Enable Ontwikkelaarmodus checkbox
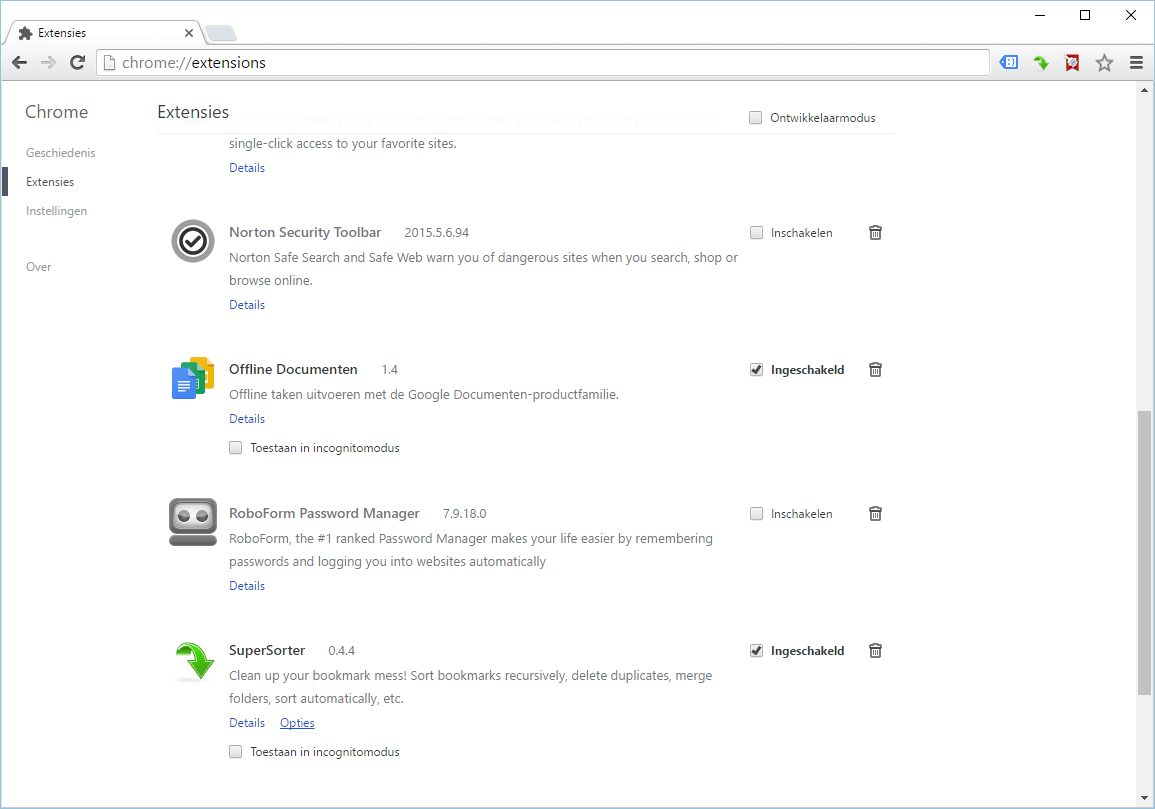Viewport: 1155px width, 809px height. [756, 117]
